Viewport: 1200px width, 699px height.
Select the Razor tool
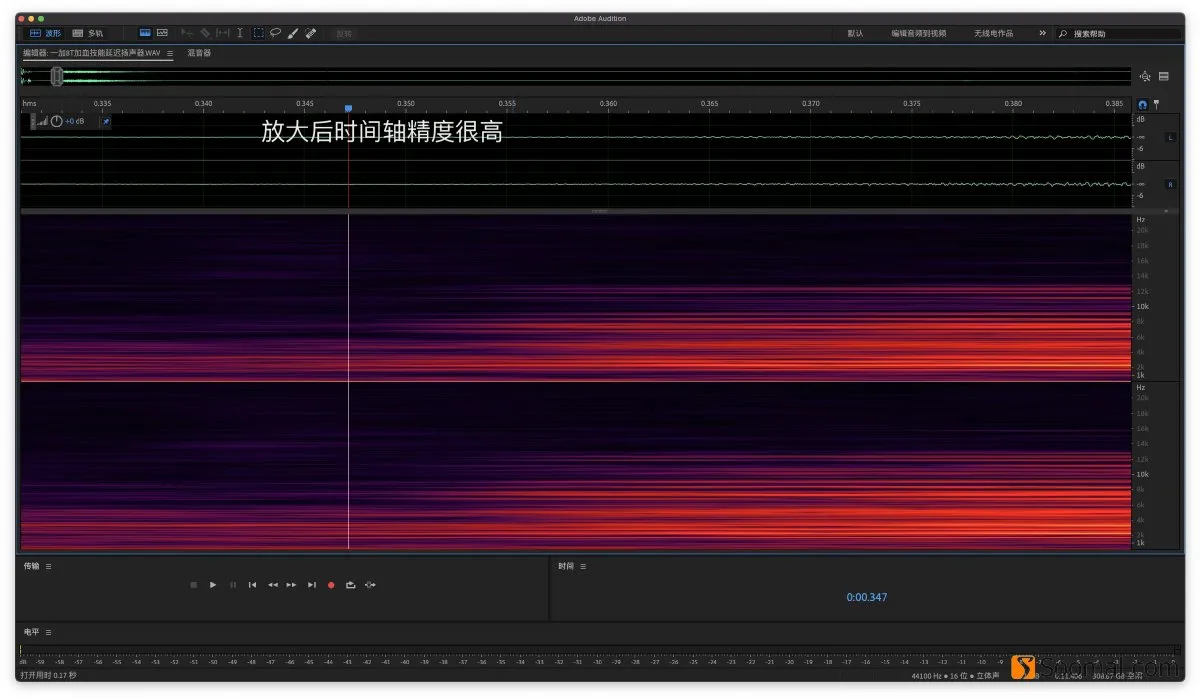(x=204, y=33)
